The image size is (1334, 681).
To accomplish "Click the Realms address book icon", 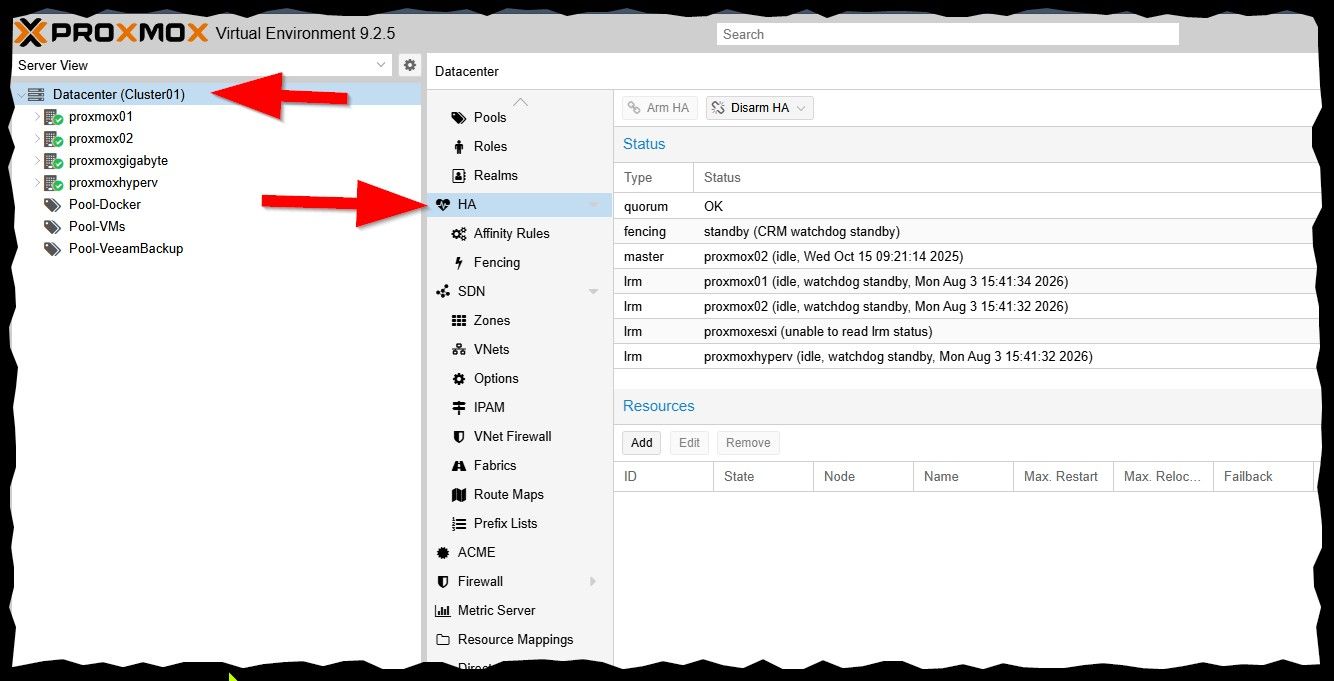I will click(x=459, y=176).
